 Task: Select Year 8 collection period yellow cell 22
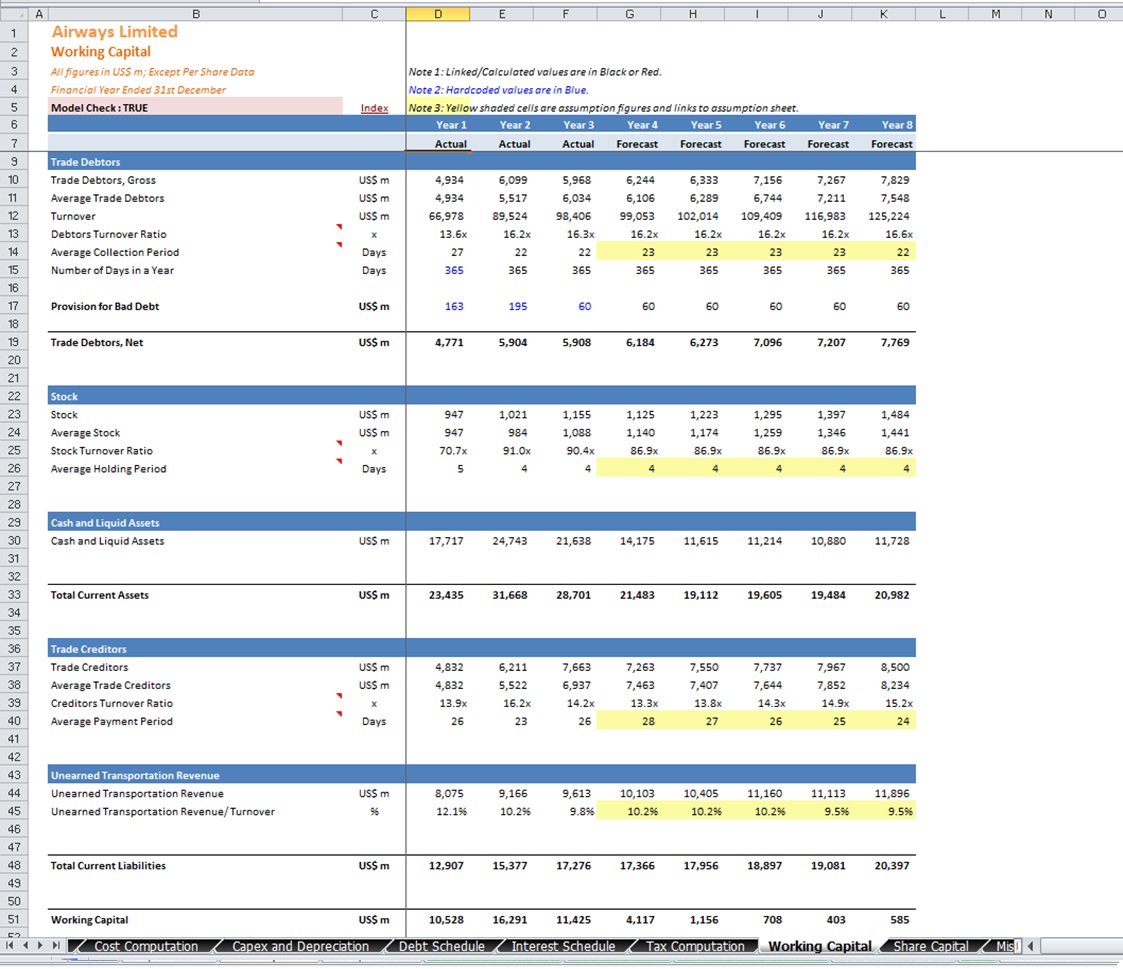click(x=884, y=252)
